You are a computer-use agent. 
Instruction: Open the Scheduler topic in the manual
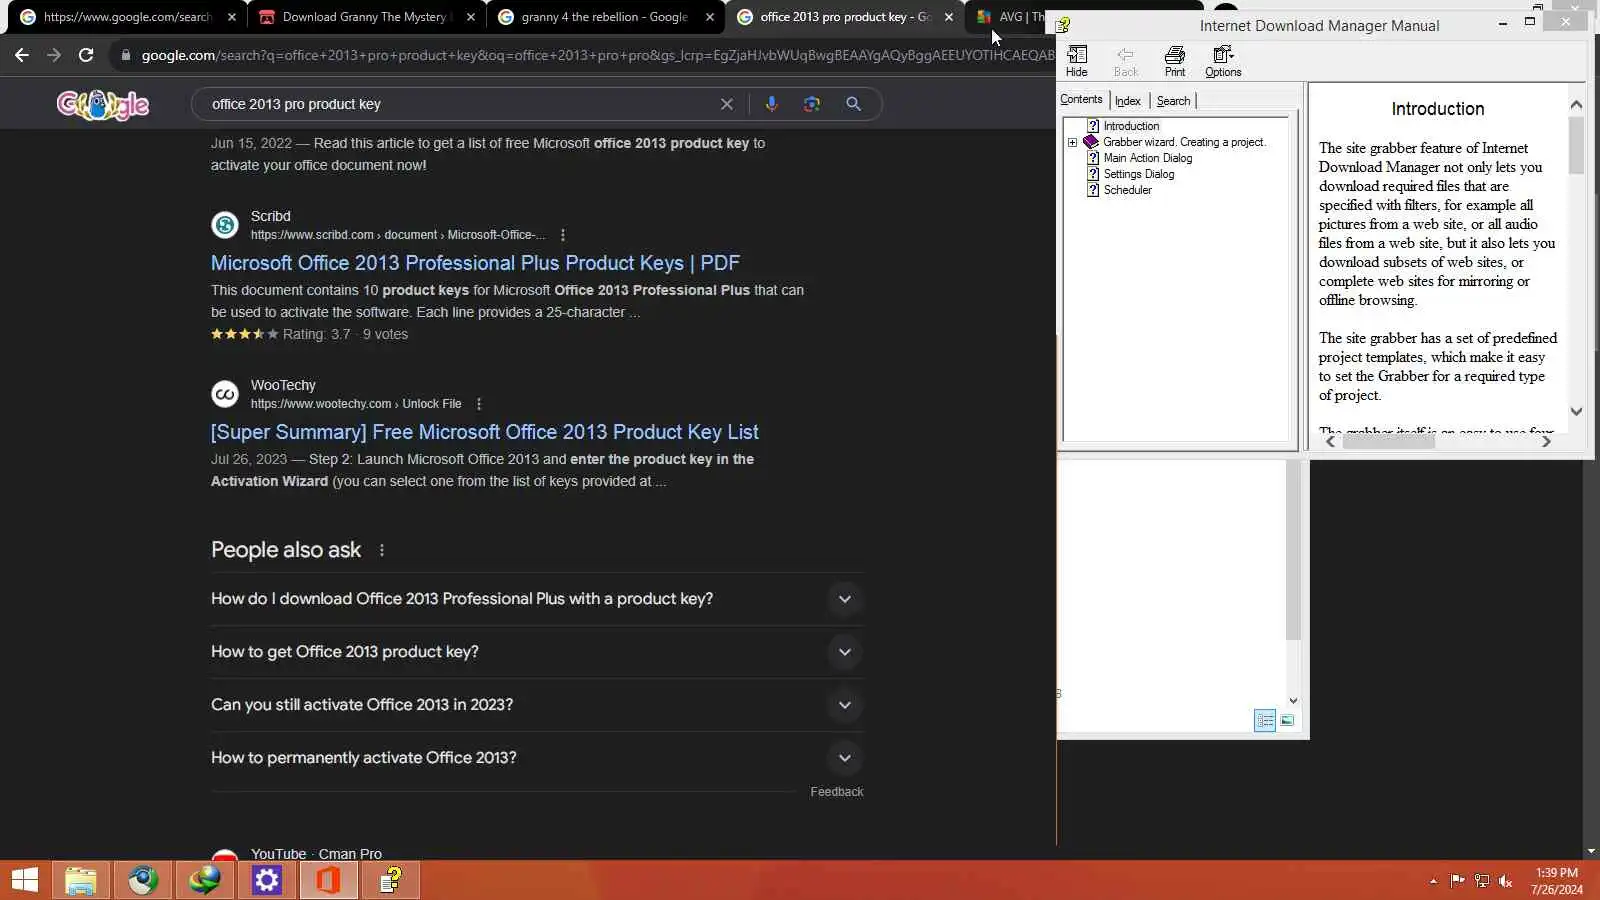[1128, 190]
